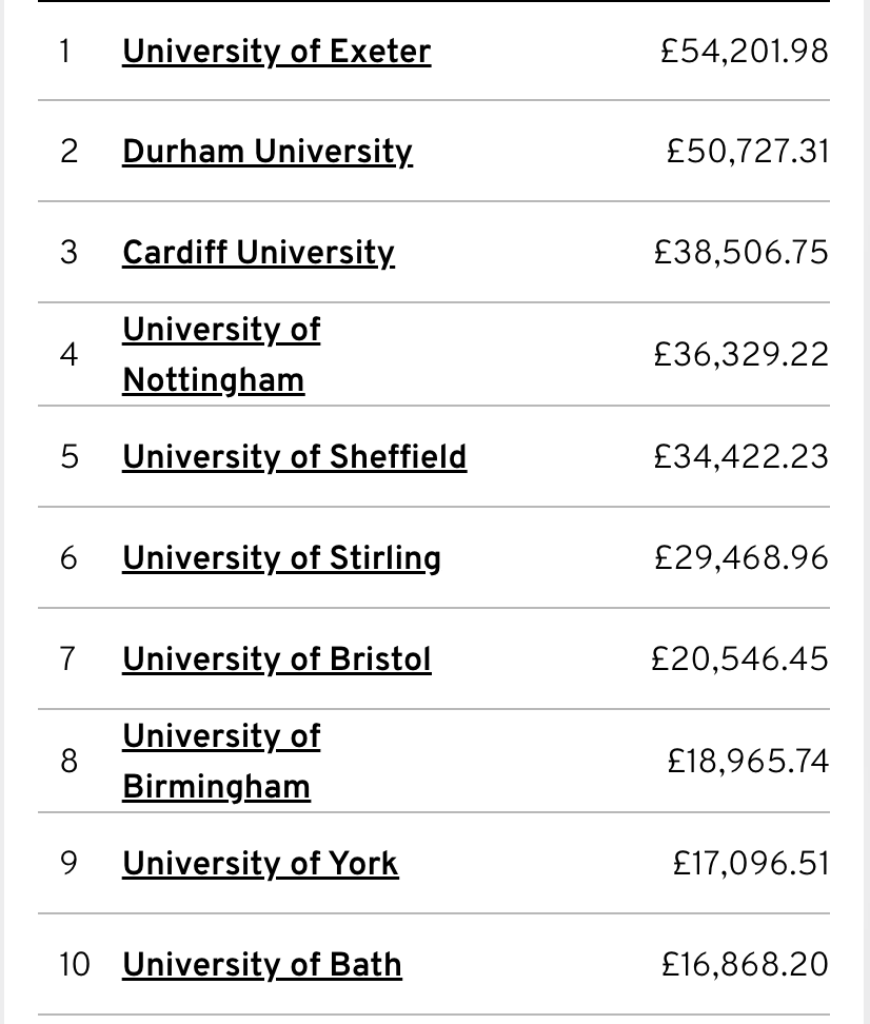Image resolution: width=870 pixels, height=1024 pixels.
Task: Click rank number 10 beside Bath
Action: (74, 965)
